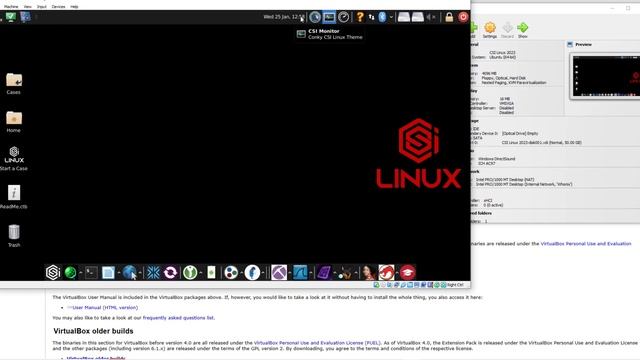
Task: Expand the arrow right of the blue document dock icon
Action: pyautogui.click(x=119, y=273)
